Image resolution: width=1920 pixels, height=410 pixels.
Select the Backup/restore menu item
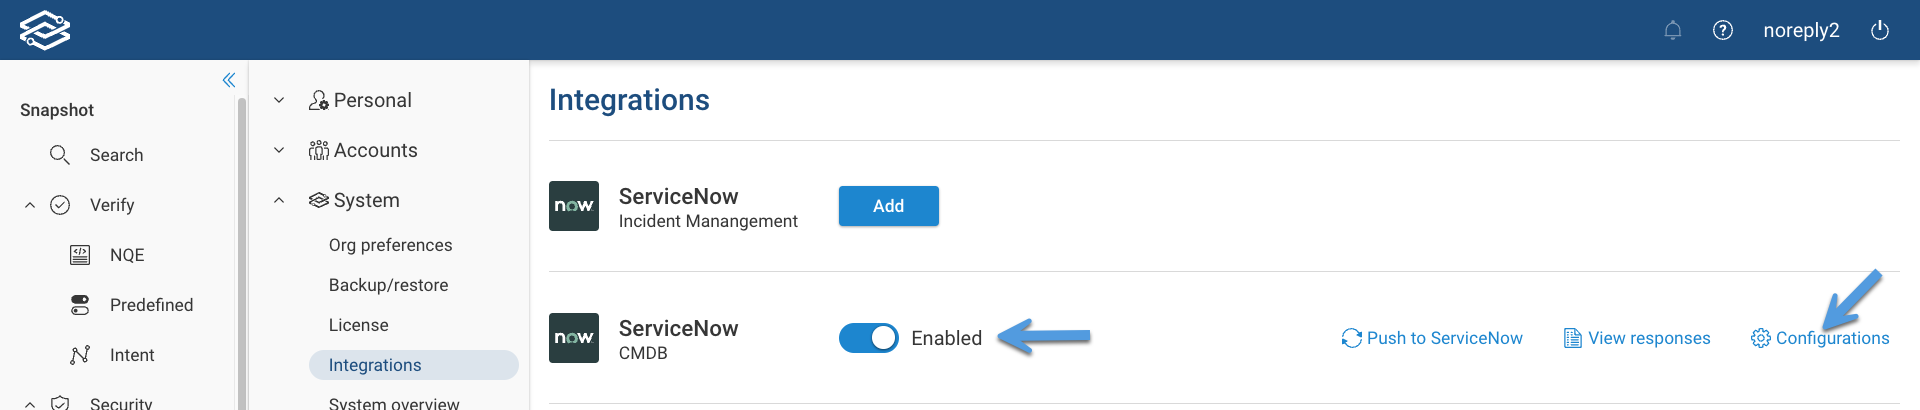coord(388,285)
